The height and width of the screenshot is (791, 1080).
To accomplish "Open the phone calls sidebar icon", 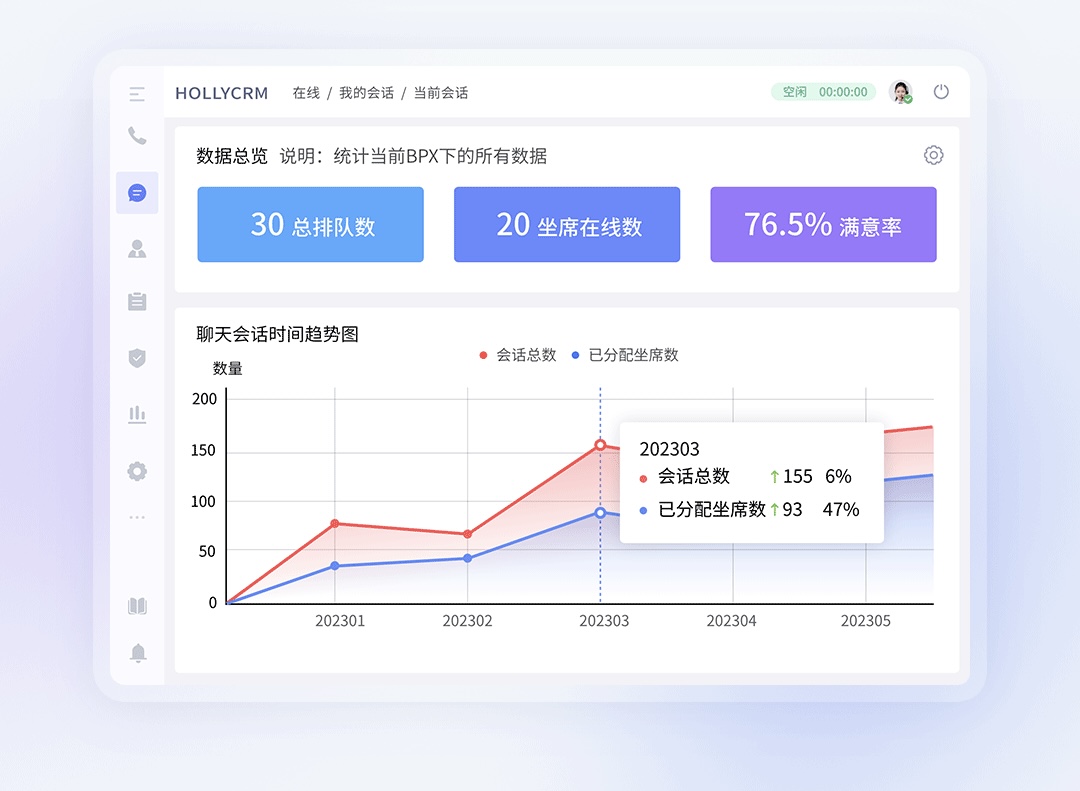I will point(137,136).
